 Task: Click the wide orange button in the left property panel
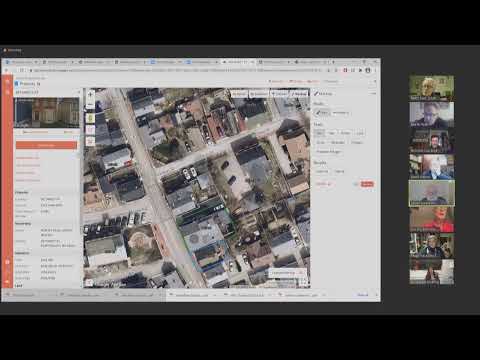coord(46,145)
